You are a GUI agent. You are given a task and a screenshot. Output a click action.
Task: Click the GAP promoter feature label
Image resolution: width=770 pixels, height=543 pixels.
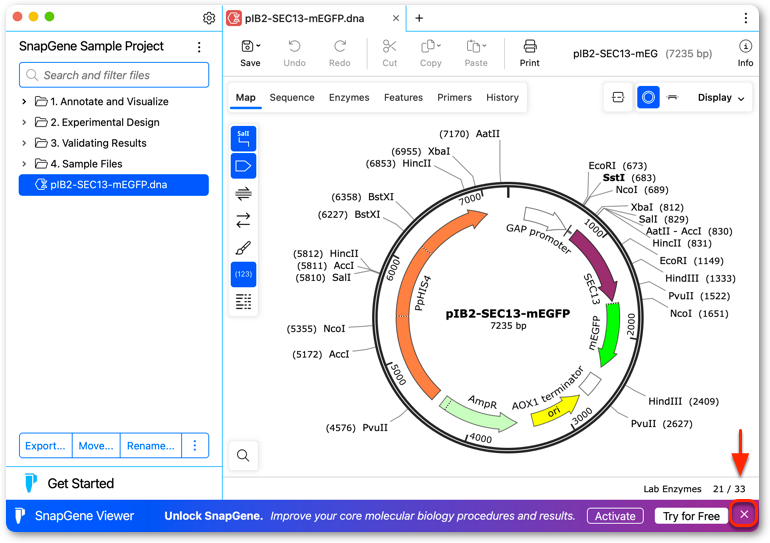click(x=539, y=238)
